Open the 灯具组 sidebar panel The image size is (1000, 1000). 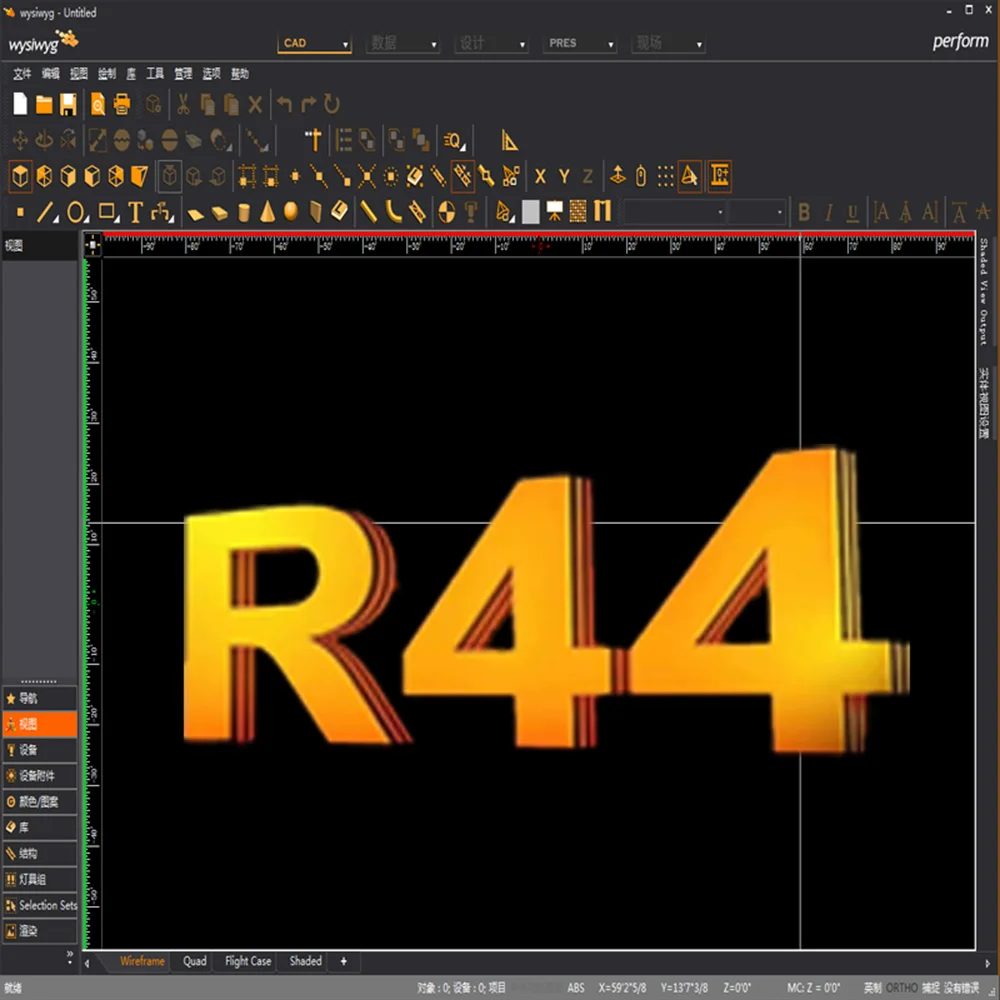point(40,879)
